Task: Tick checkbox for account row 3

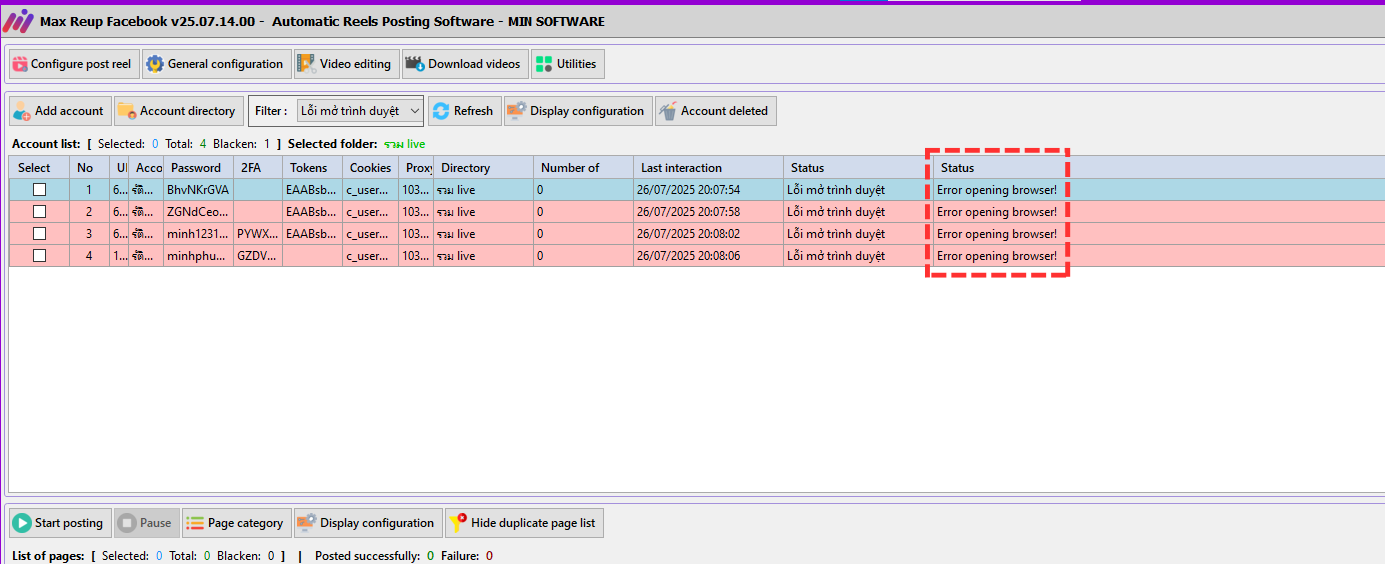Action: 39,234
